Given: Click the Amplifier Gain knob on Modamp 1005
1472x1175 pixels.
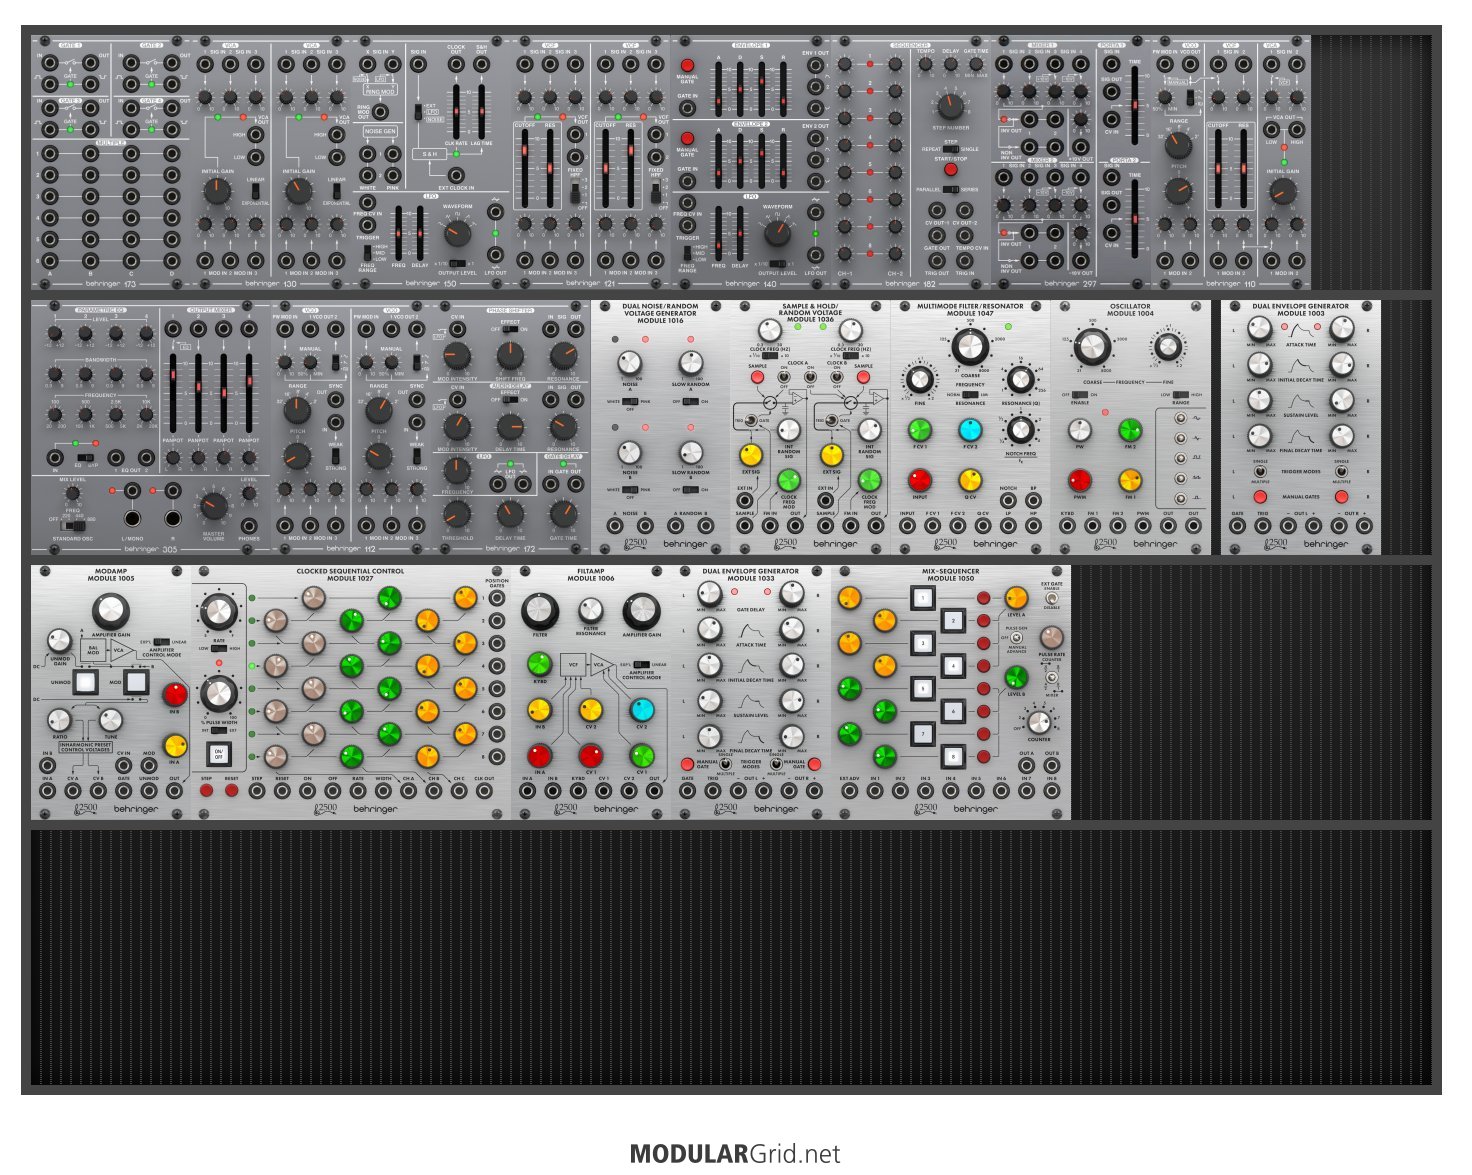Looking at the screenshot, I should (110, 611).
